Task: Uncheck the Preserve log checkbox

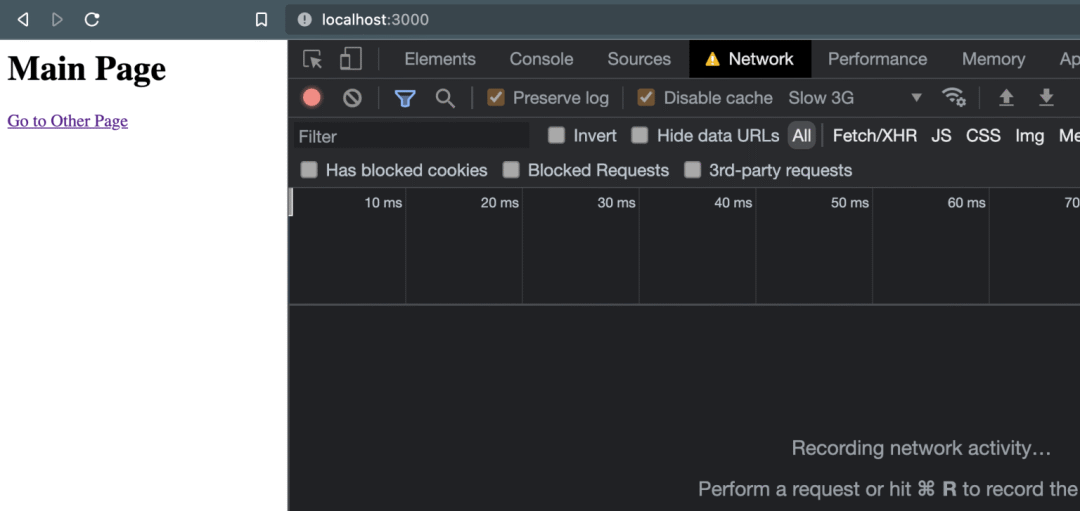Action: (x=495, y=98)
